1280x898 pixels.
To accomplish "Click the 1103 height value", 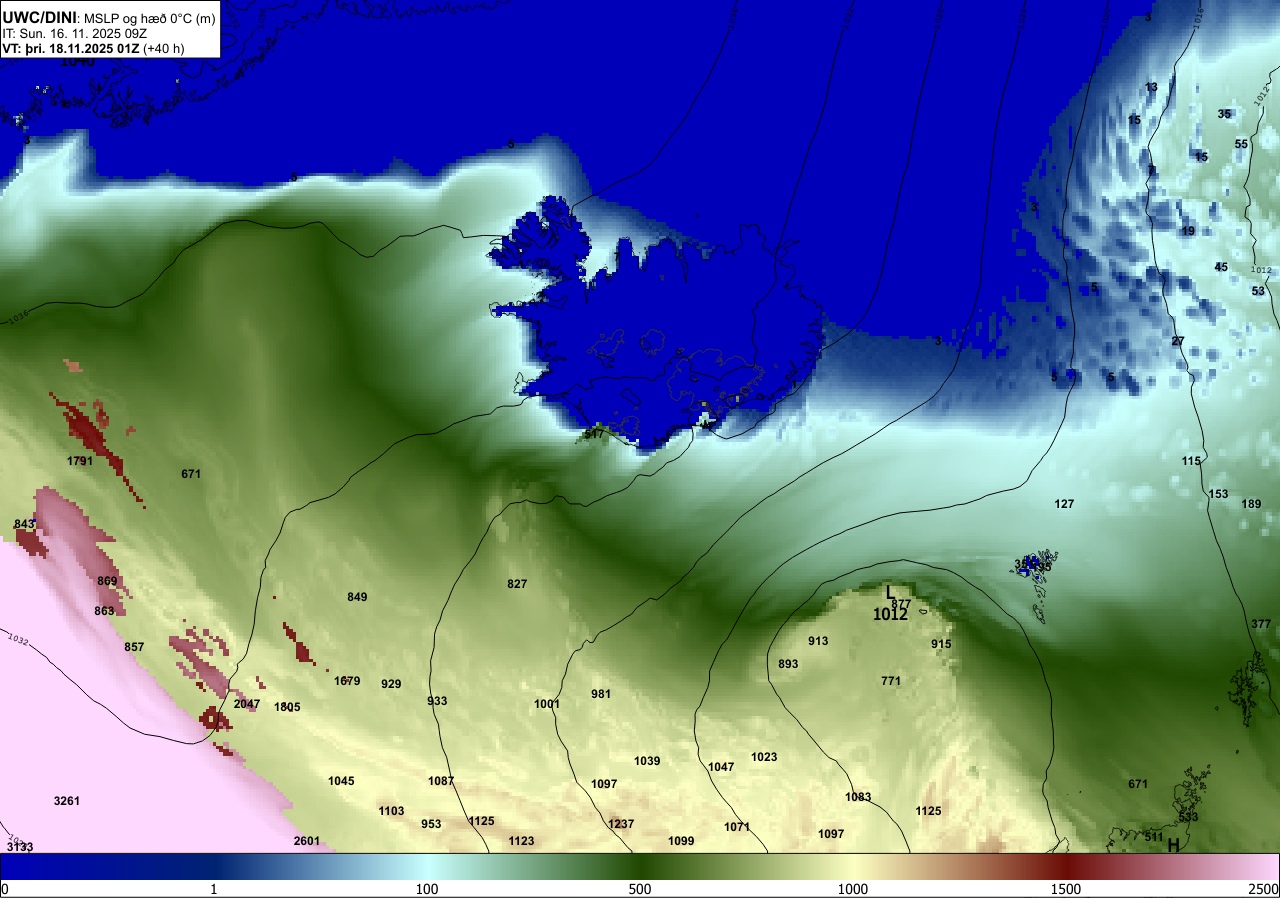I will 391,811.
